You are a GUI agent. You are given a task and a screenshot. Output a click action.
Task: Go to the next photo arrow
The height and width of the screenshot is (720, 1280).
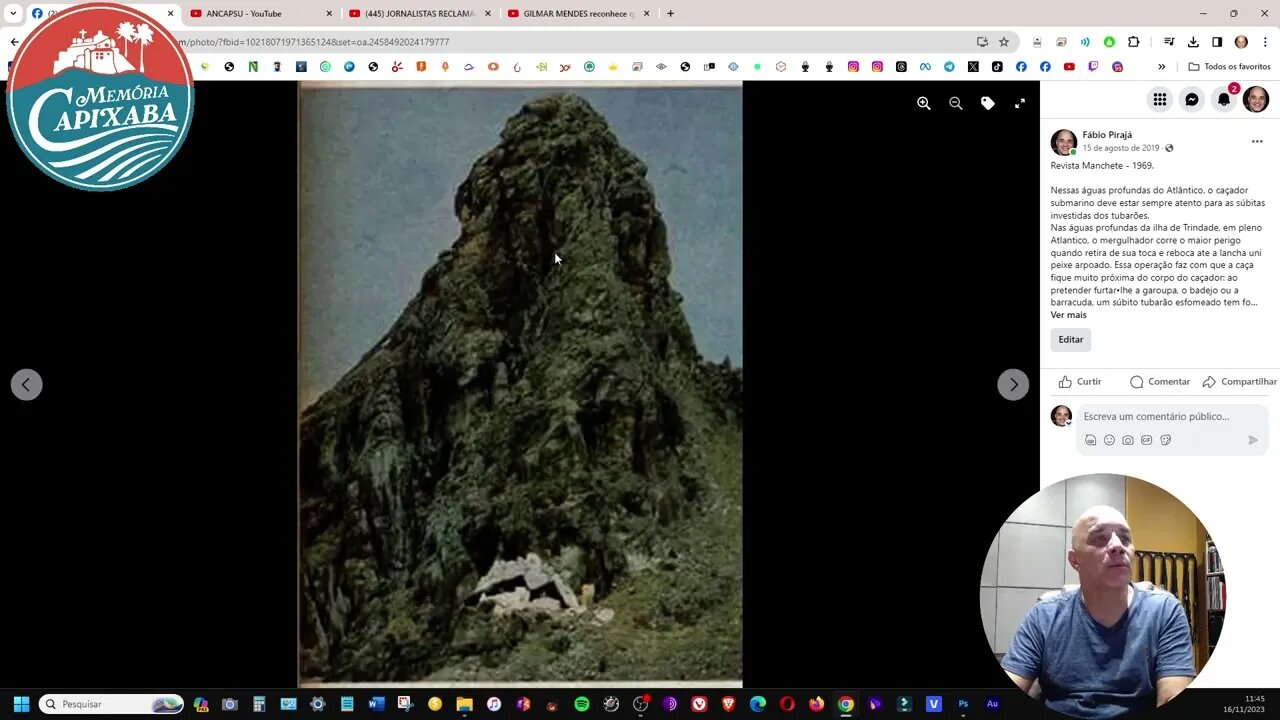pyautogui.click(x=1013, y=384)
